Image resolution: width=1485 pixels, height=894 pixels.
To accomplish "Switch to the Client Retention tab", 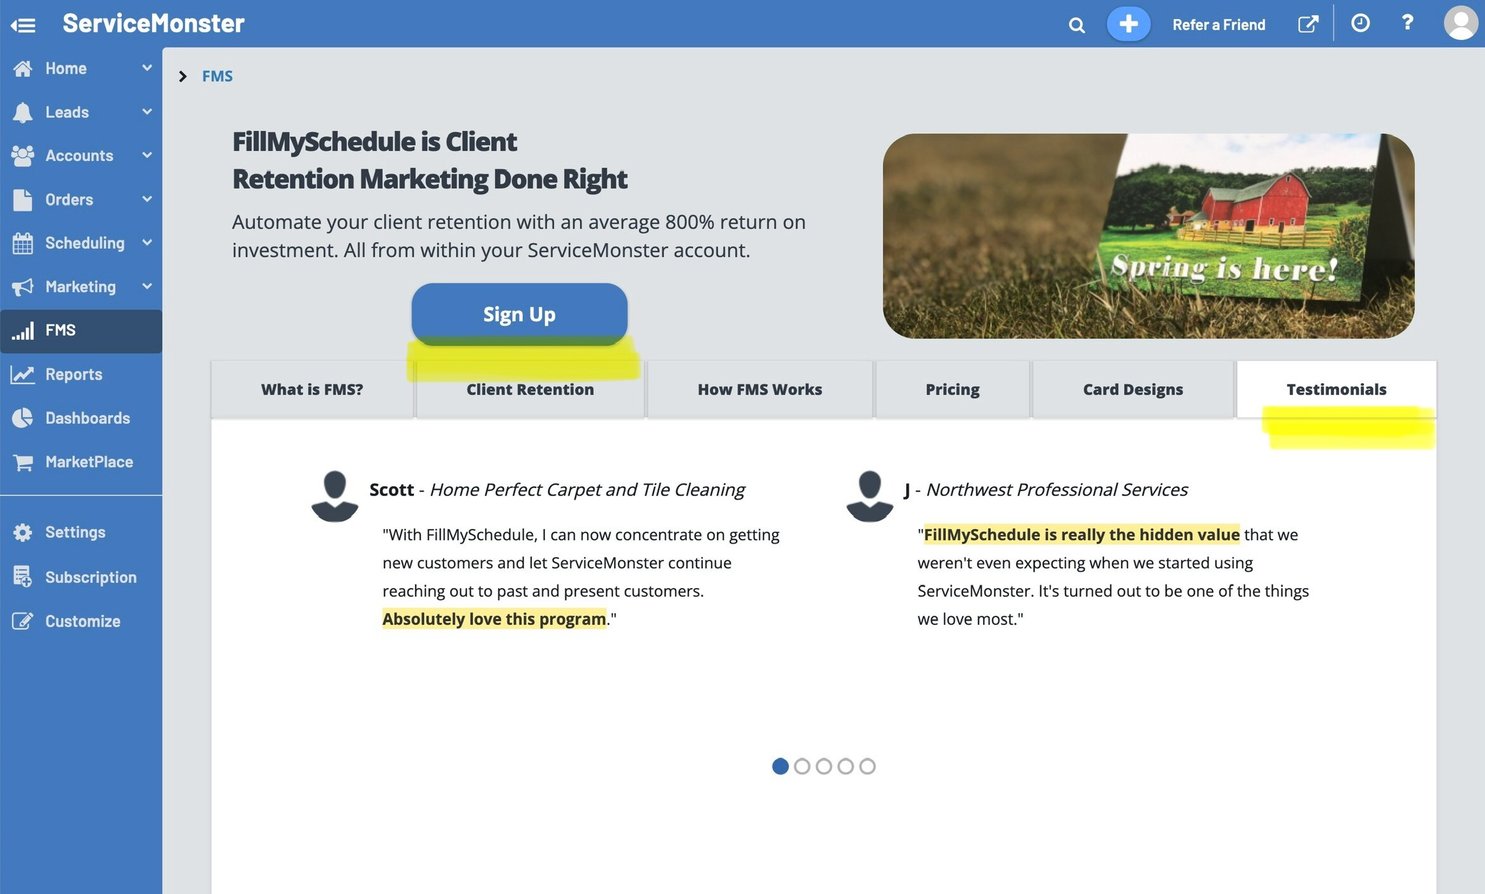I will [x=530, y=389].
